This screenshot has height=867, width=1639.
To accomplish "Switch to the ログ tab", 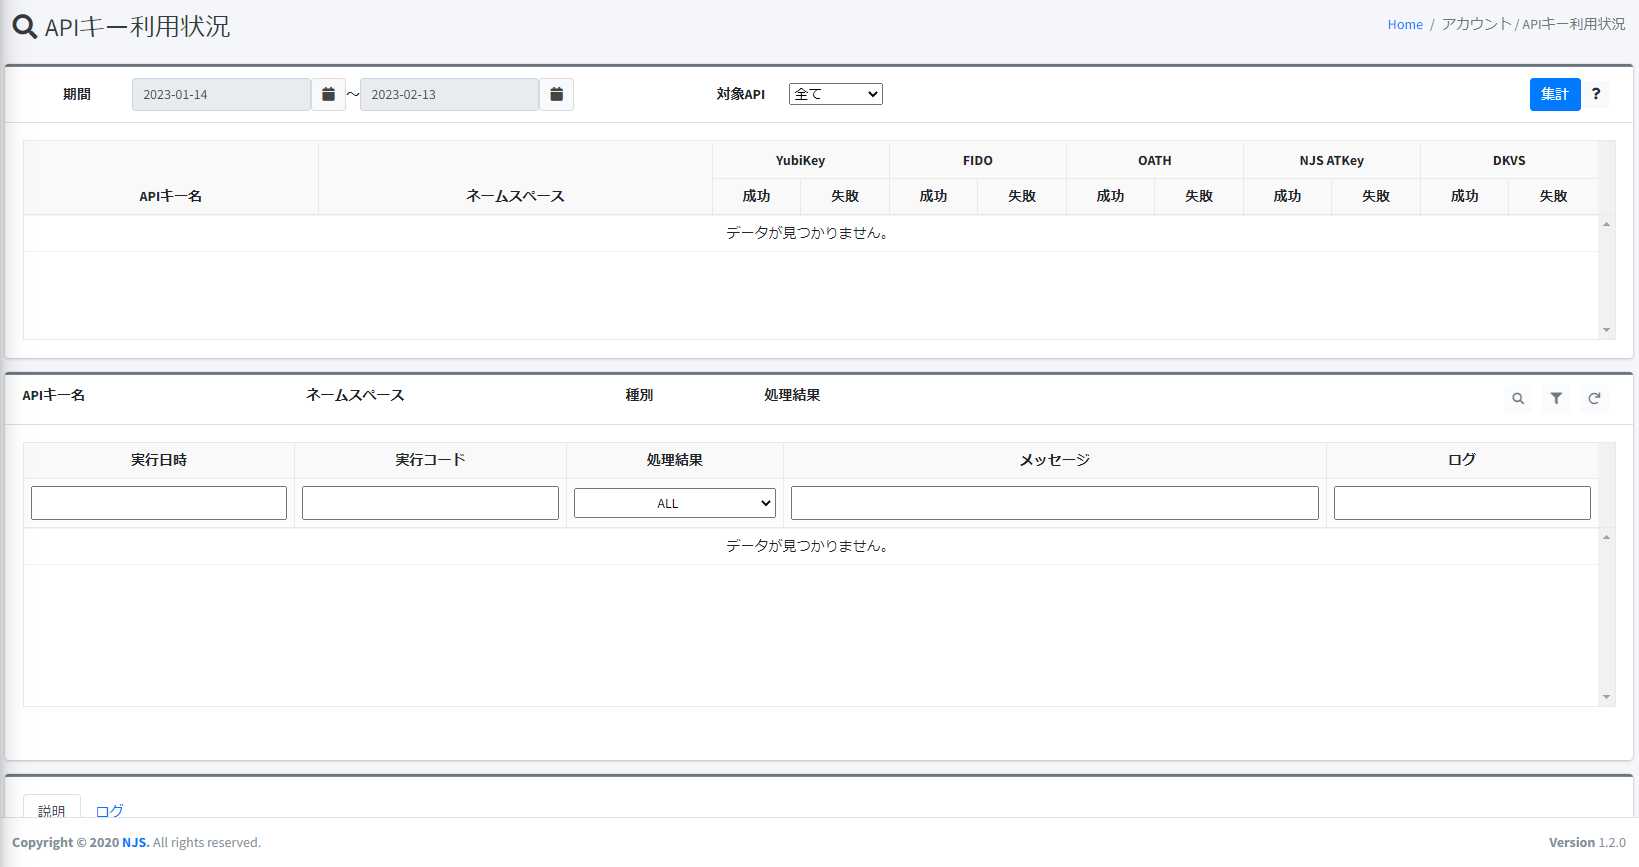I will pos(110,810).
